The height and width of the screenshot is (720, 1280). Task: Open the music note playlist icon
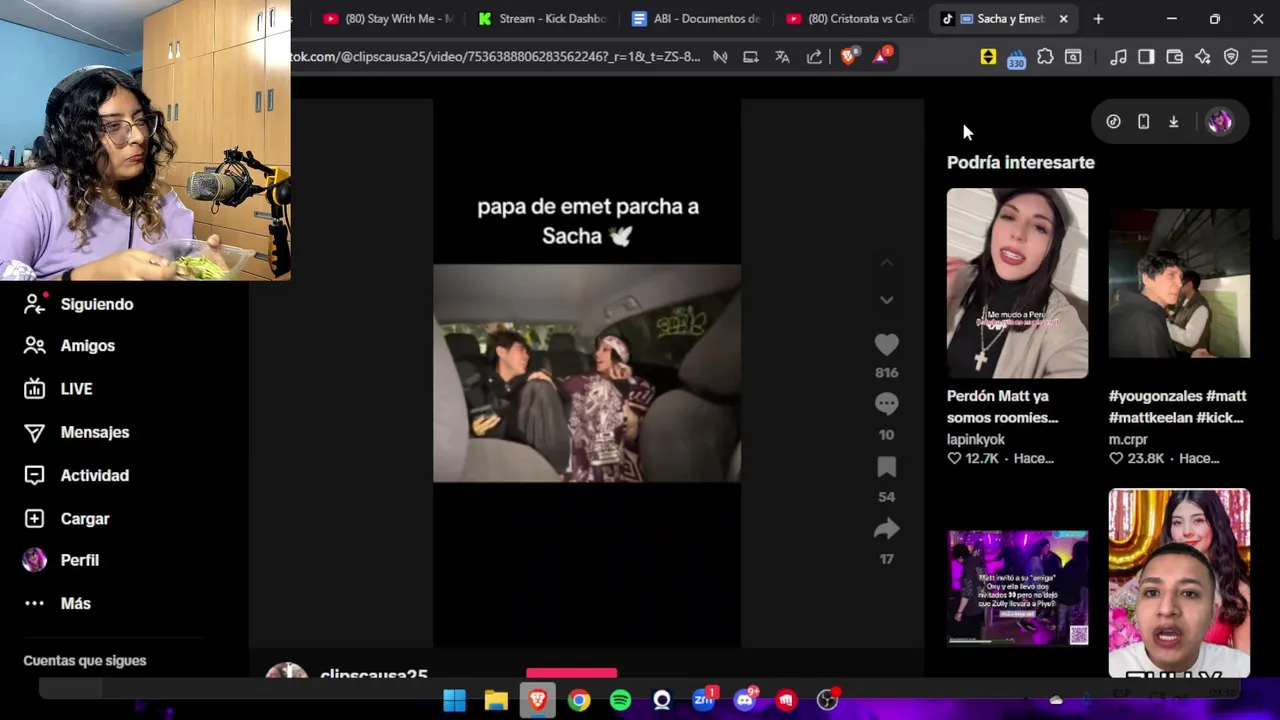pos(1119,57)
